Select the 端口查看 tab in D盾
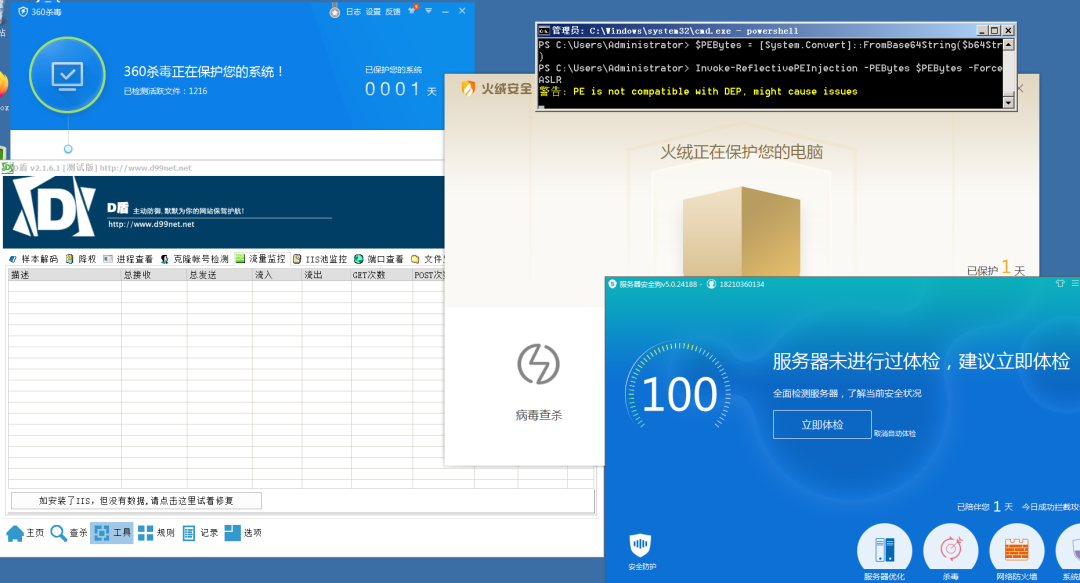Screen dimensions: 1080x583 pos(379,259)
